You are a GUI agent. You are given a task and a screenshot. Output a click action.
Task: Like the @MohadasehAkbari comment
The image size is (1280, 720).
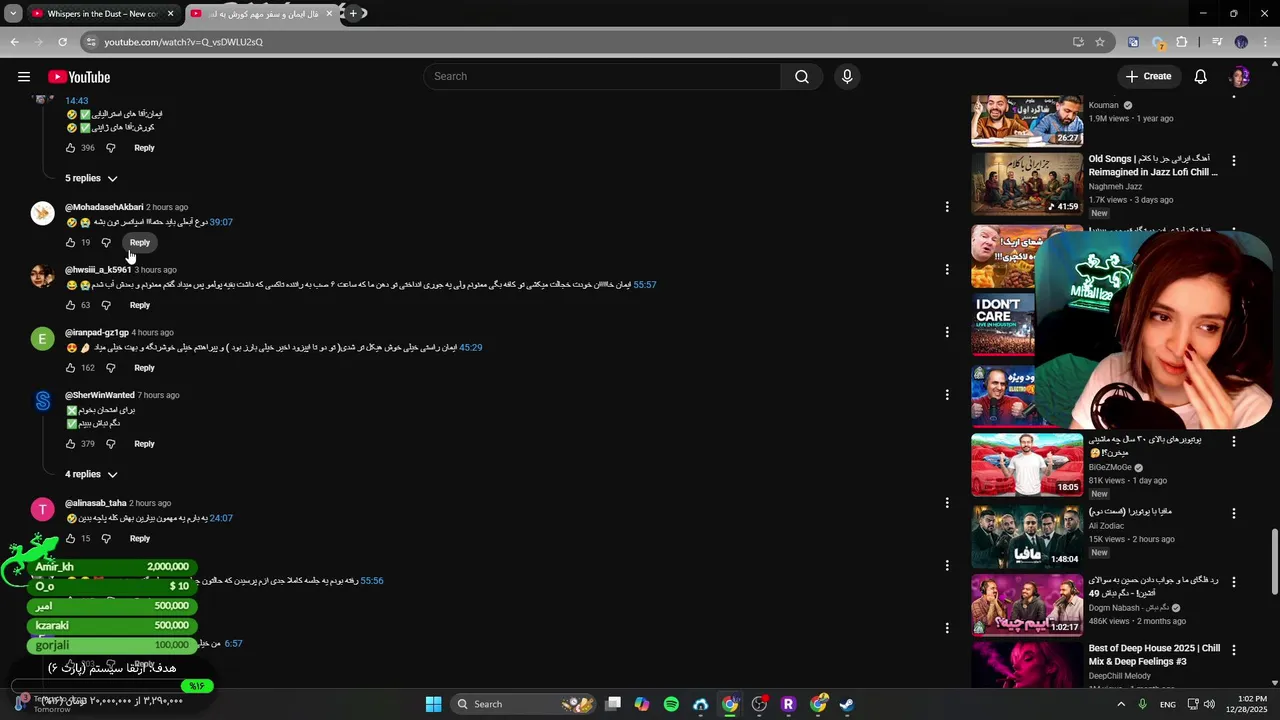70,243
